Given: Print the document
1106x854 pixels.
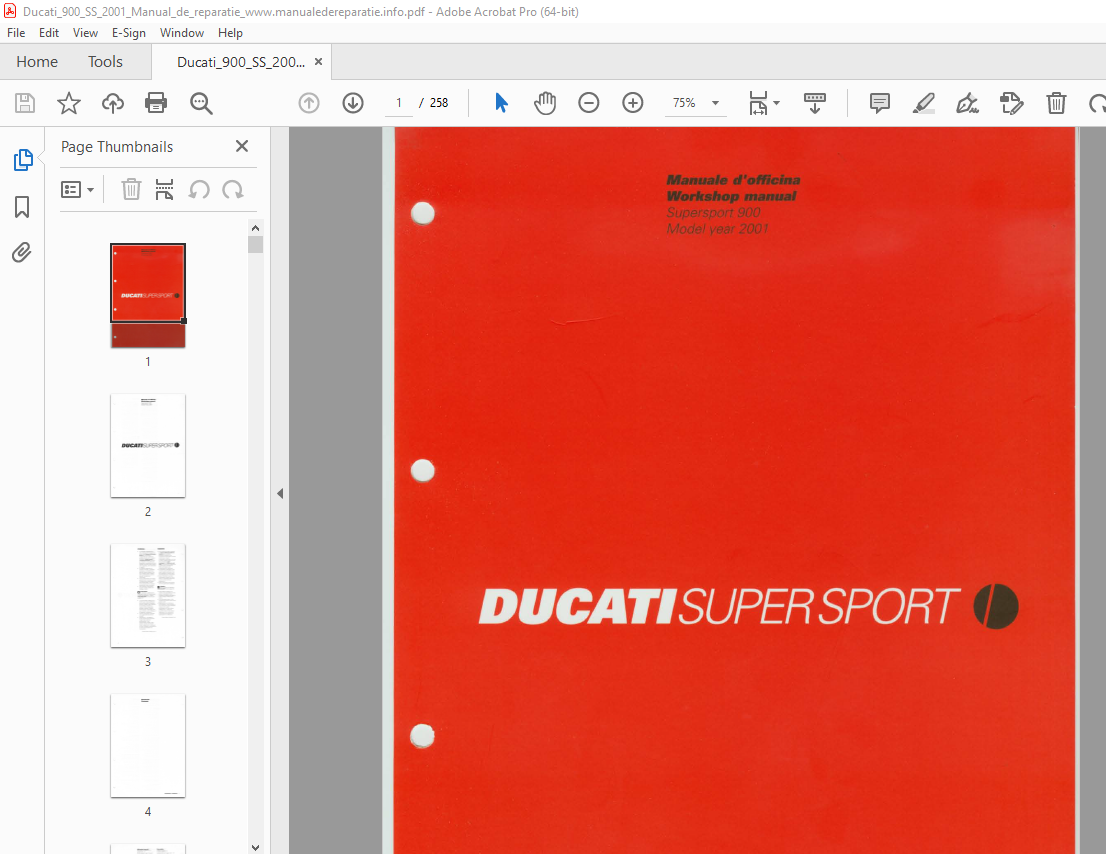Looking at the screenshot, I should (x=156, y=103).
